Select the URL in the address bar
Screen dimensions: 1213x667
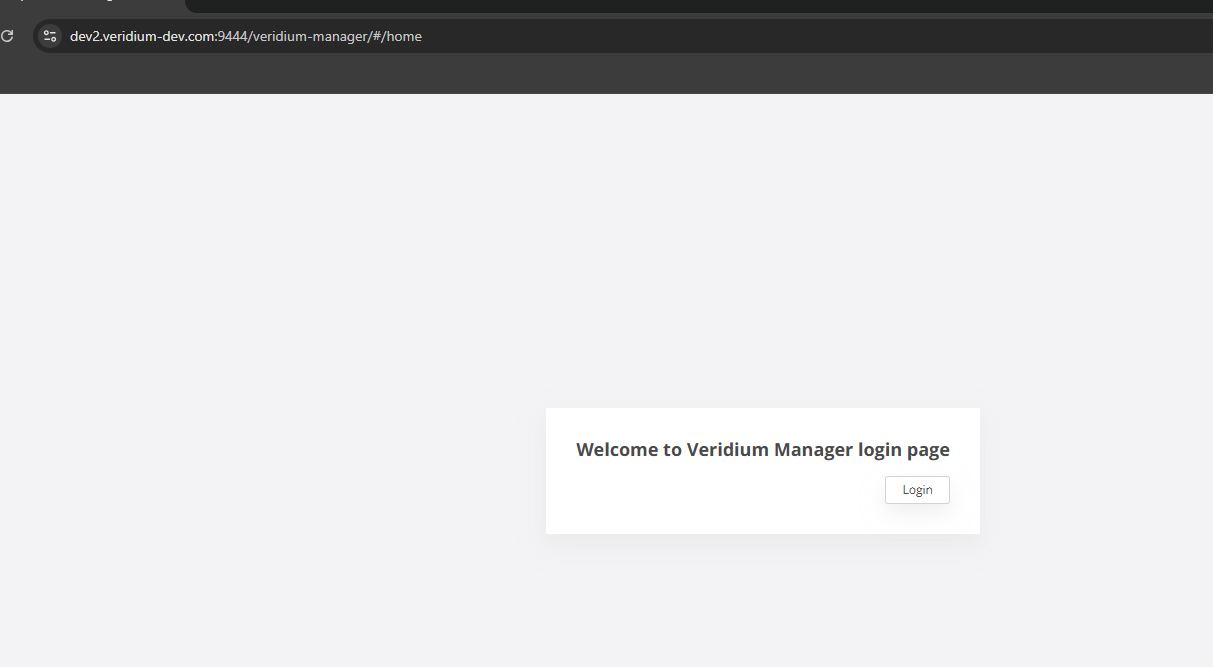pyautogui.click(x=246, y=36)
